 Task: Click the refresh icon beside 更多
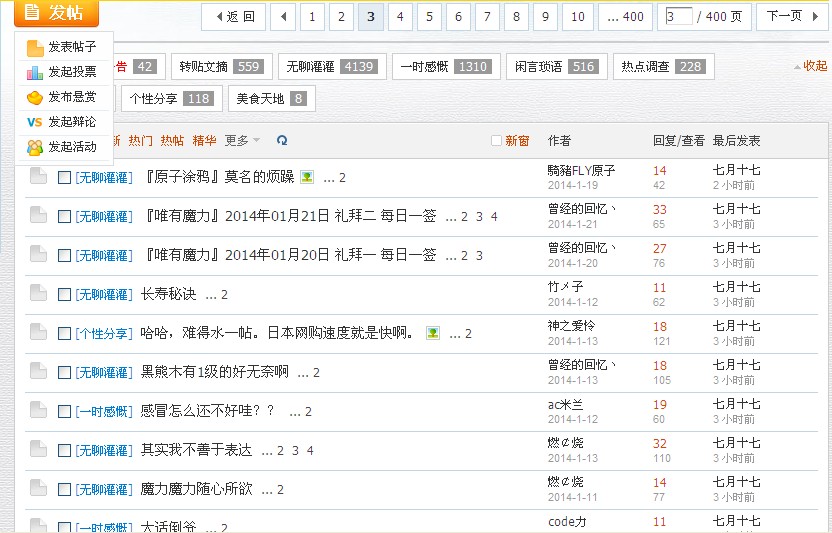pyautogui.click(x=282, y=141)
